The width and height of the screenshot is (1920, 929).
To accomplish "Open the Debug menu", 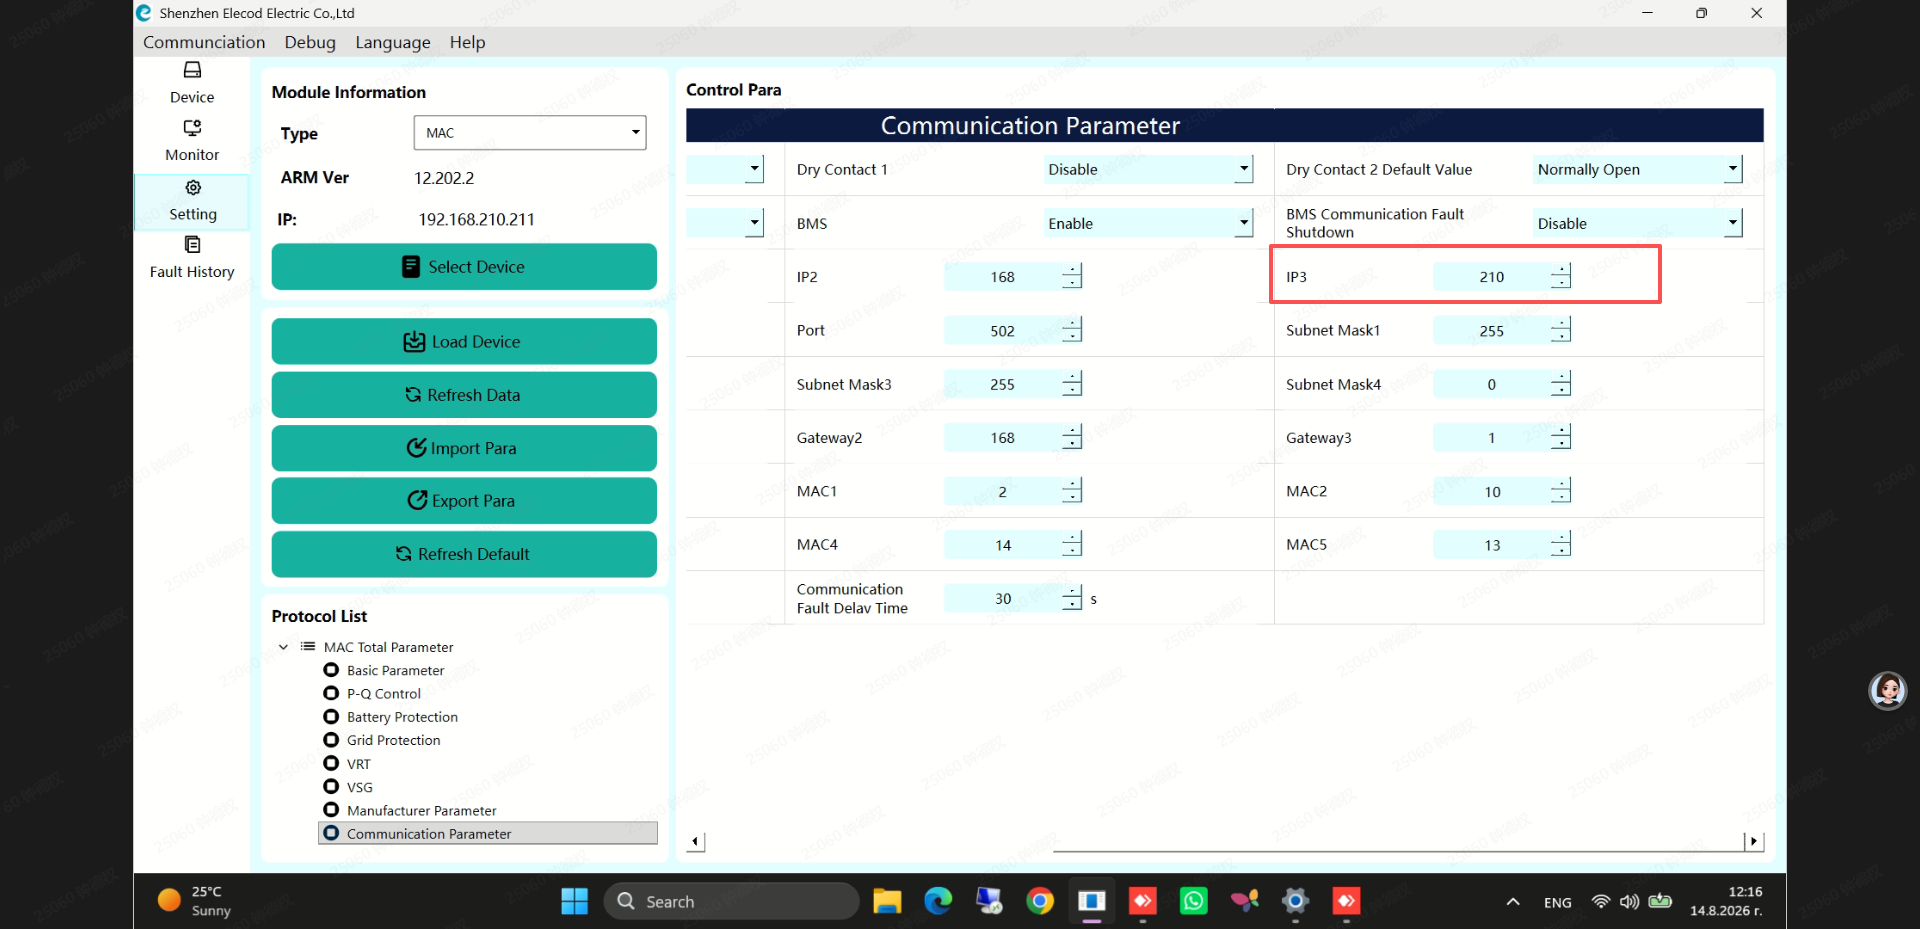I will pos(310,42).
